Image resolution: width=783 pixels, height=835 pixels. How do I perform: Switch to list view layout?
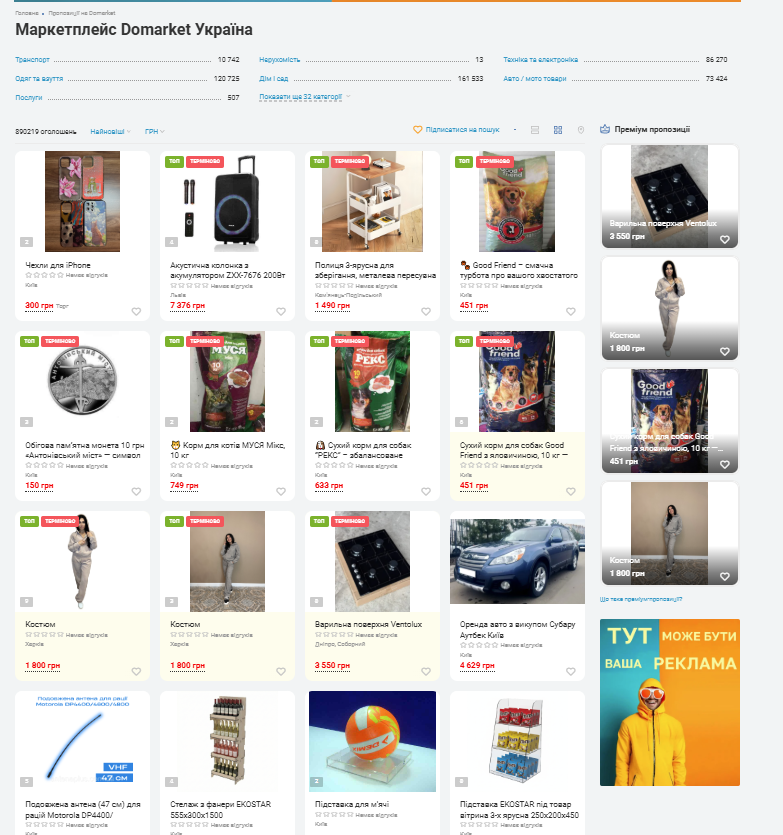[535, 130]
